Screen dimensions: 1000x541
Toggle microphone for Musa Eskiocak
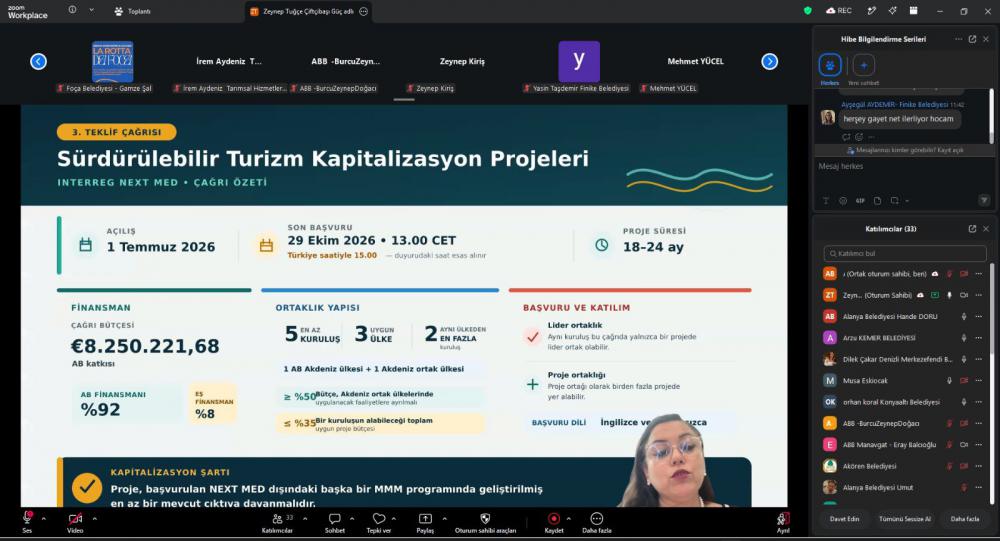[x=950, y=381]
